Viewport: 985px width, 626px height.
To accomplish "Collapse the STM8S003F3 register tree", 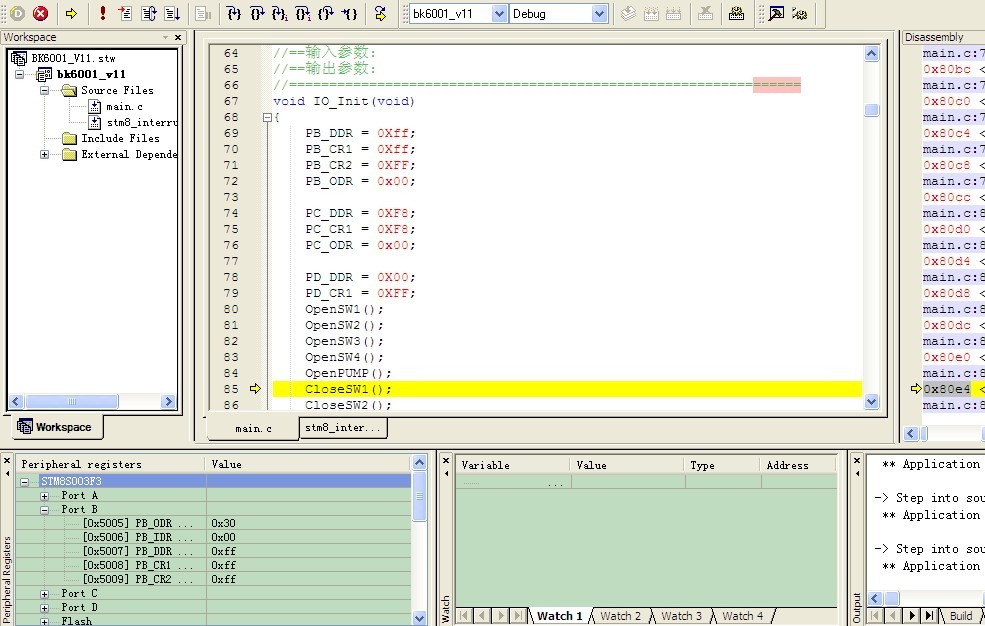I will 24,482.
